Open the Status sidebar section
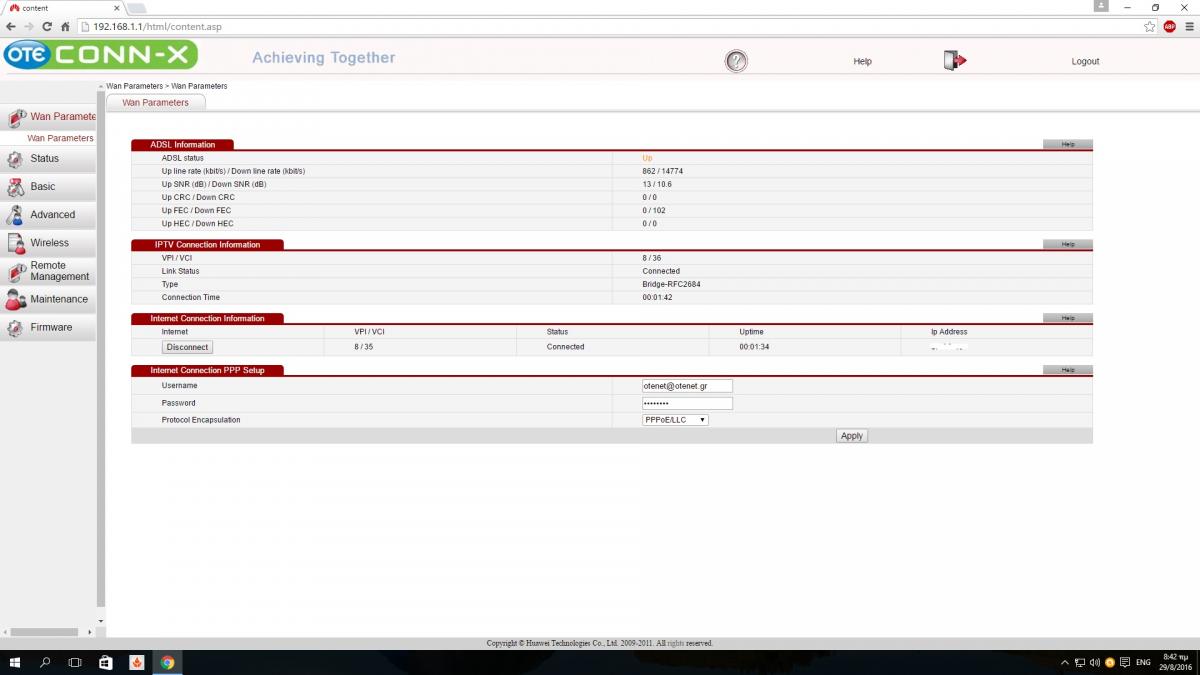 pos(45,159)
